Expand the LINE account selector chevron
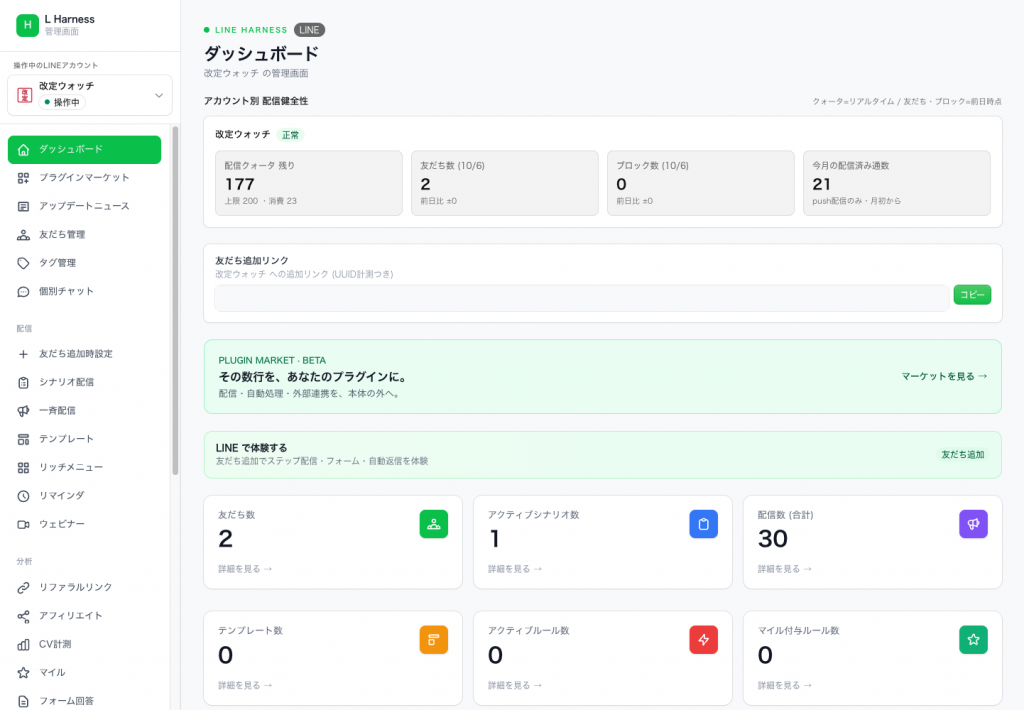This screenshot has height=710, width=1024. (x=159, y=95)
